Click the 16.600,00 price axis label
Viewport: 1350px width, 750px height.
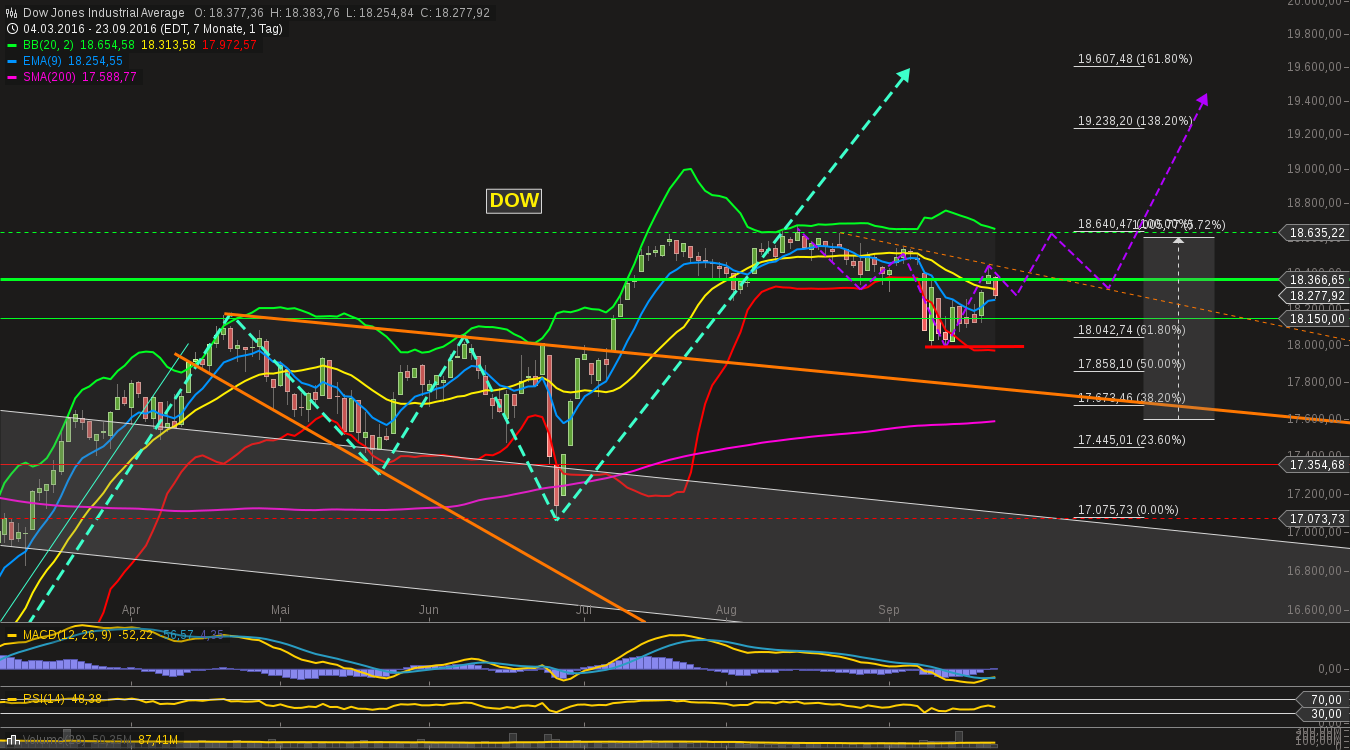[x=1312, y=609]
